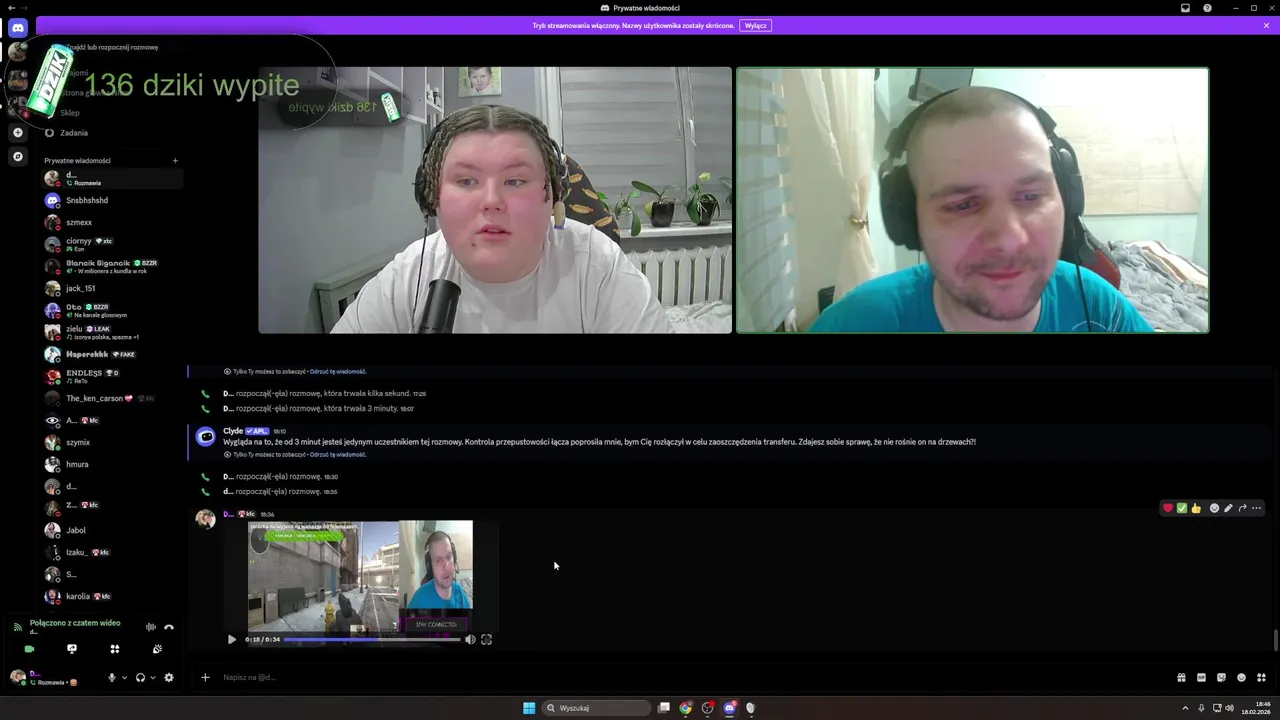Open Windows Start menu

[529, 708]
